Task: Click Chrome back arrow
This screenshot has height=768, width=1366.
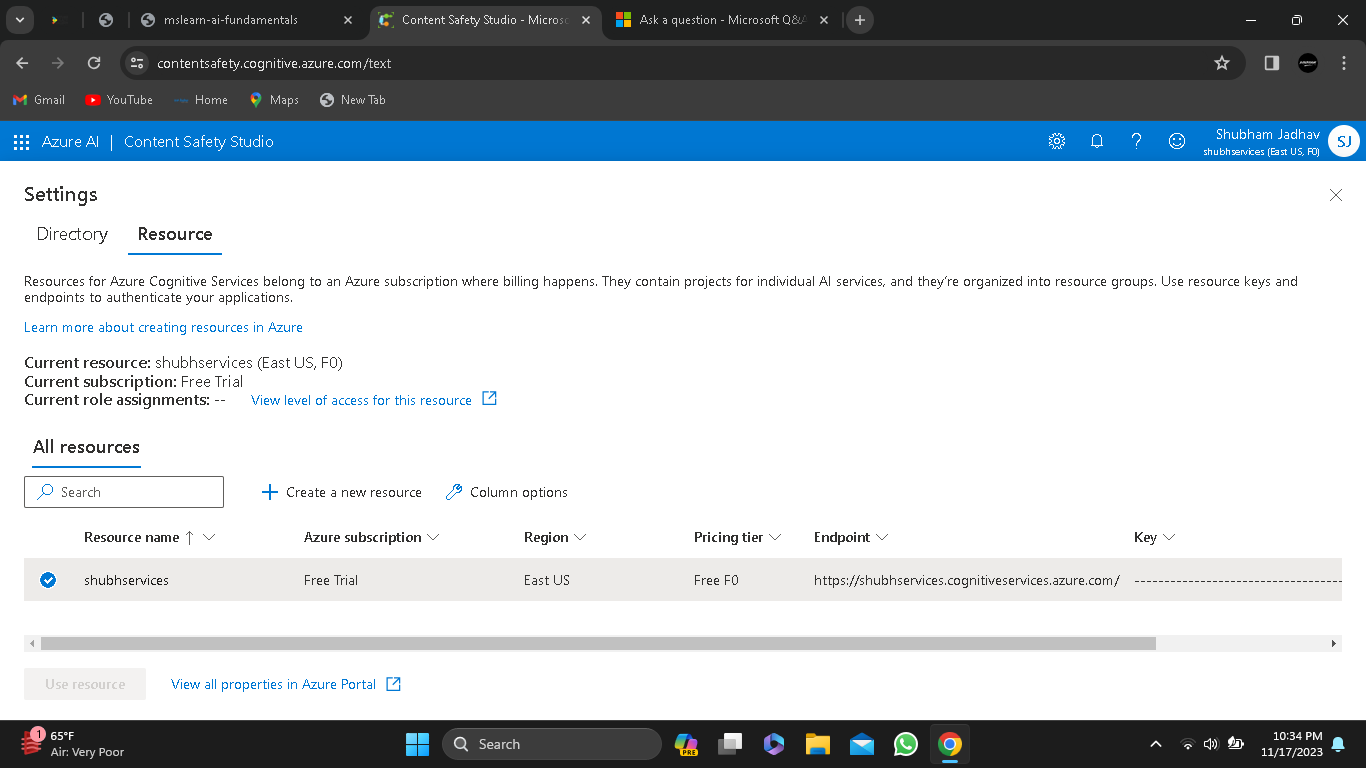Action: 22,63
